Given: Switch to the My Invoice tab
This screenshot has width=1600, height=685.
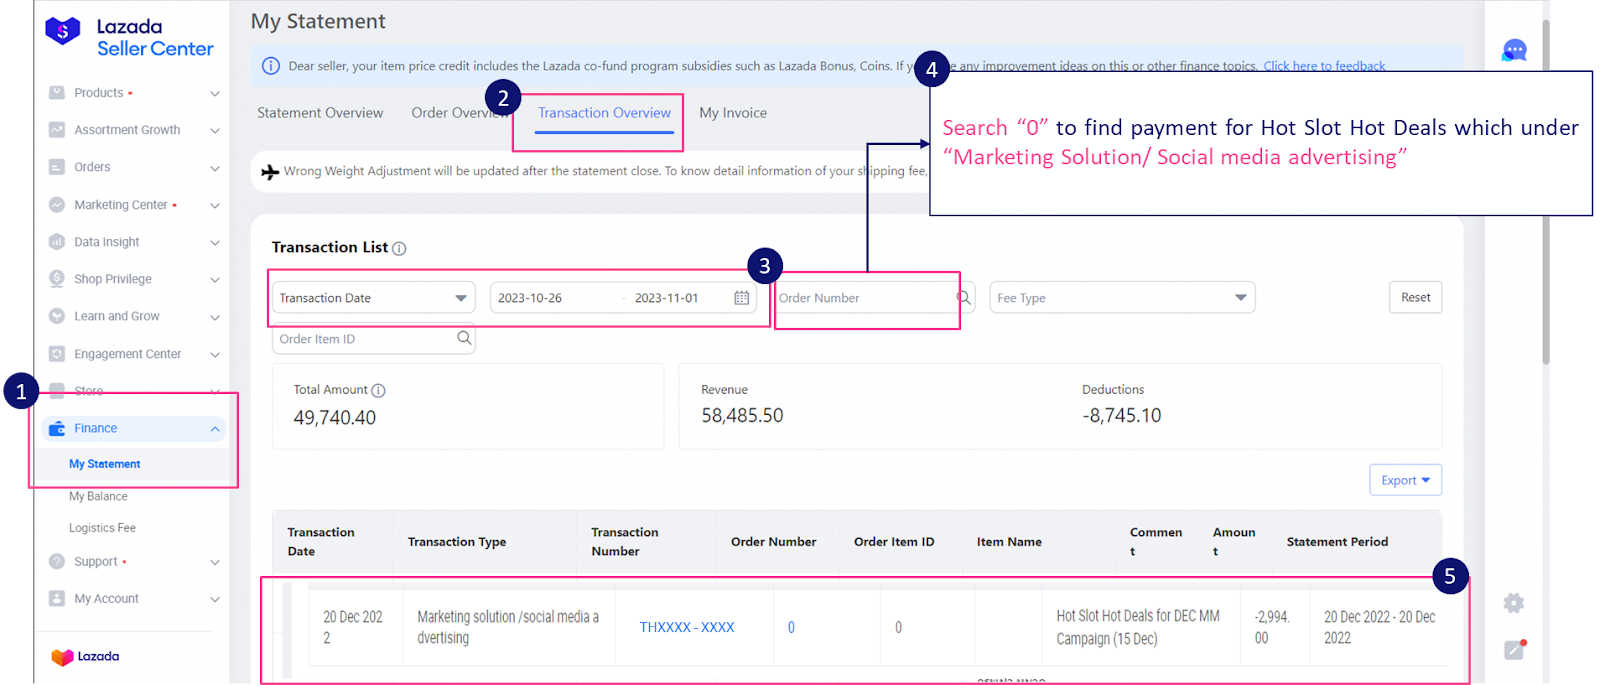Looking at the screenshot, I should click(733, 113).
